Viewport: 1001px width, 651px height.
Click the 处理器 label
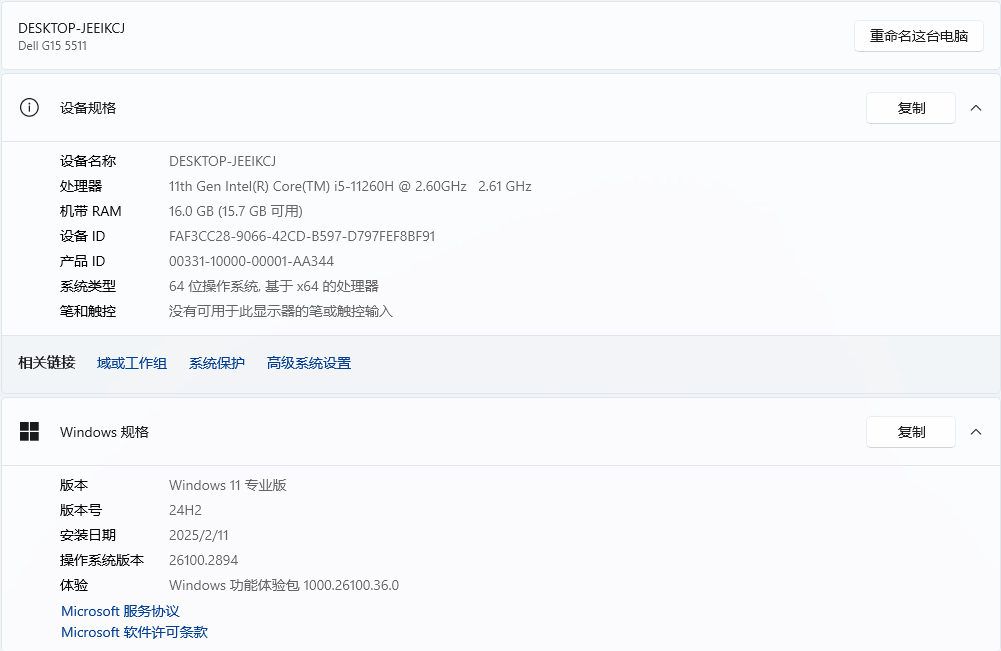pos(81,186)
